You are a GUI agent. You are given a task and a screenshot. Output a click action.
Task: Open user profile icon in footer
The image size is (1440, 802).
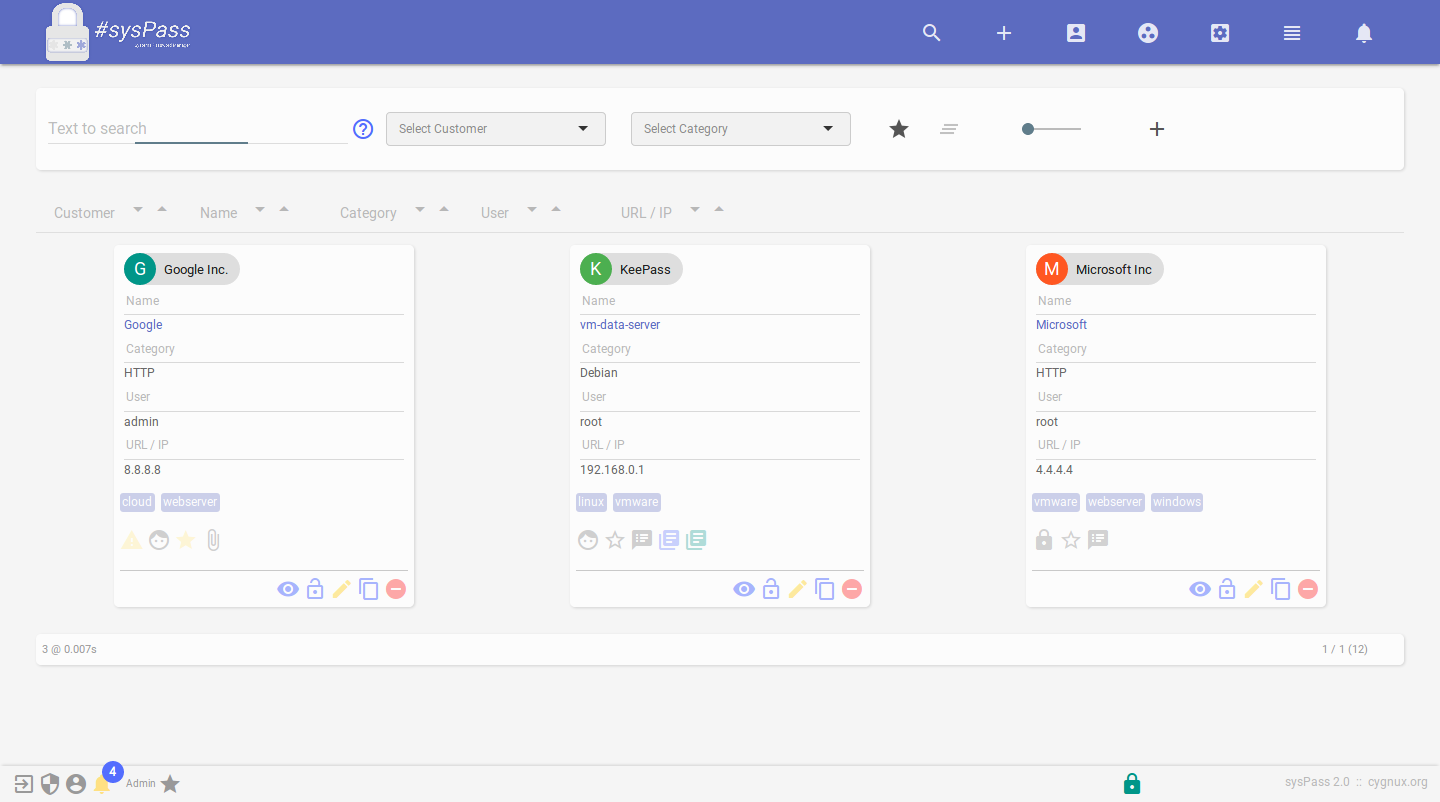[76, 784]
